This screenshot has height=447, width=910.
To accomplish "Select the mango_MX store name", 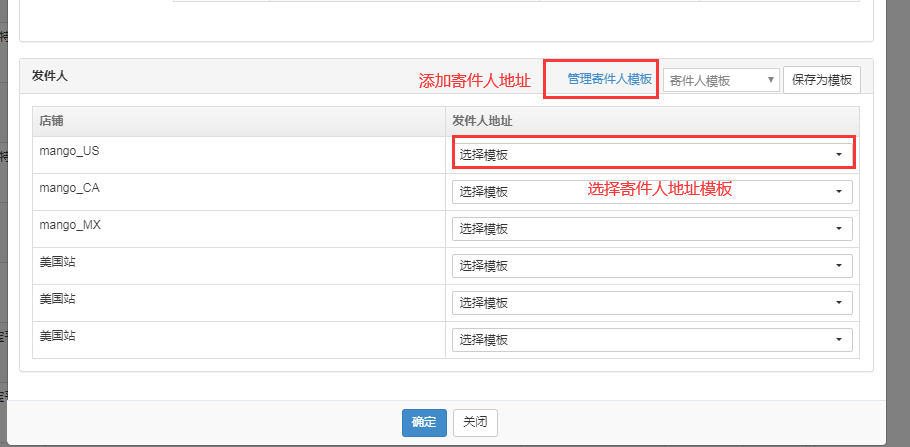I will coord(69,225).
